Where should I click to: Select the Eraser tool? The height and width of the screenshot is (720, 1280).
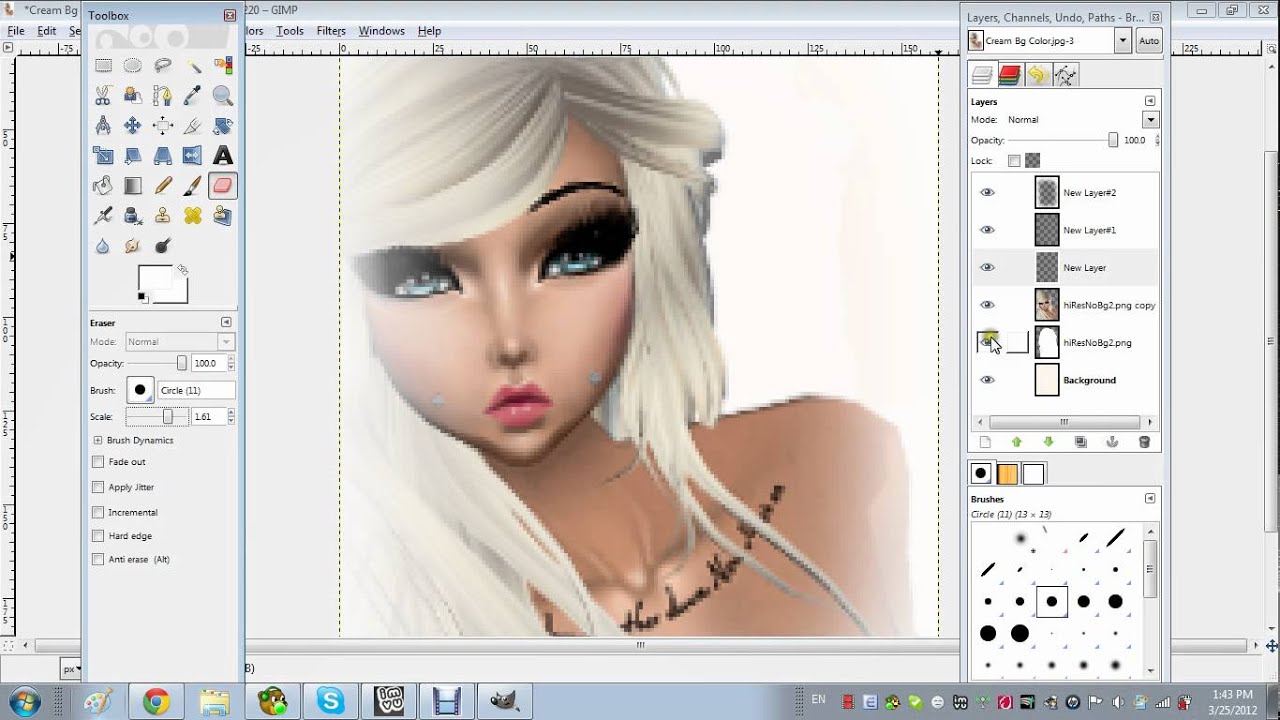[223, 186]
